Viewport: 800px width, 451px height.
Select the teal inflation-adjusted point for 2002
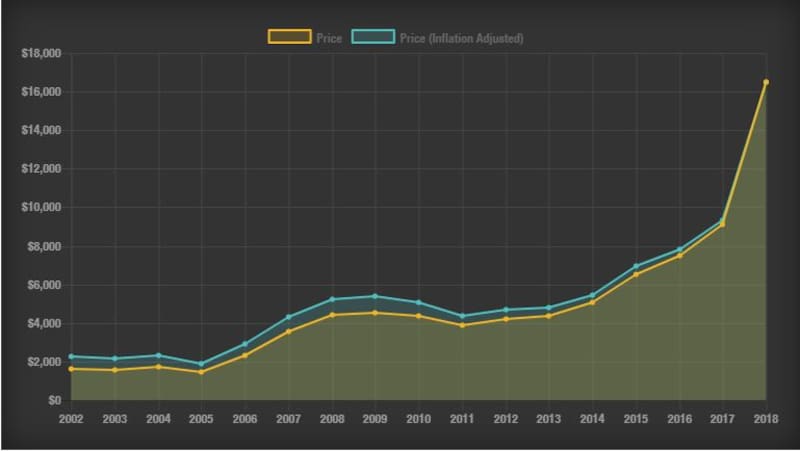[x=71, y=356]
